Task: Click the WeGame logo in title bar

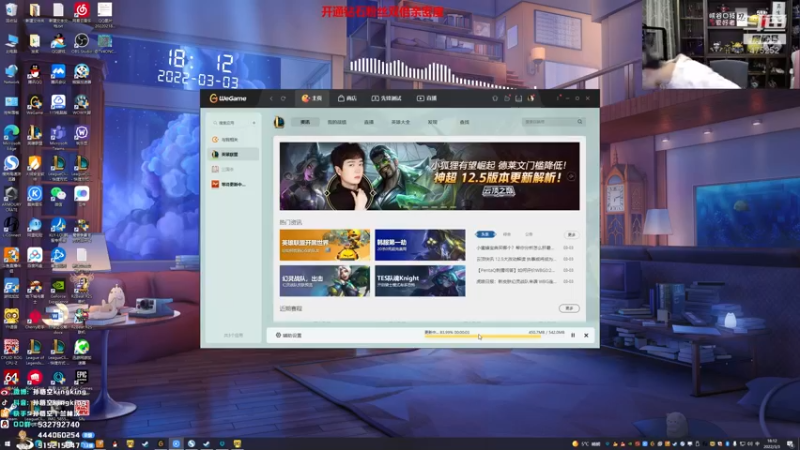Action: (x=228, y=98)
